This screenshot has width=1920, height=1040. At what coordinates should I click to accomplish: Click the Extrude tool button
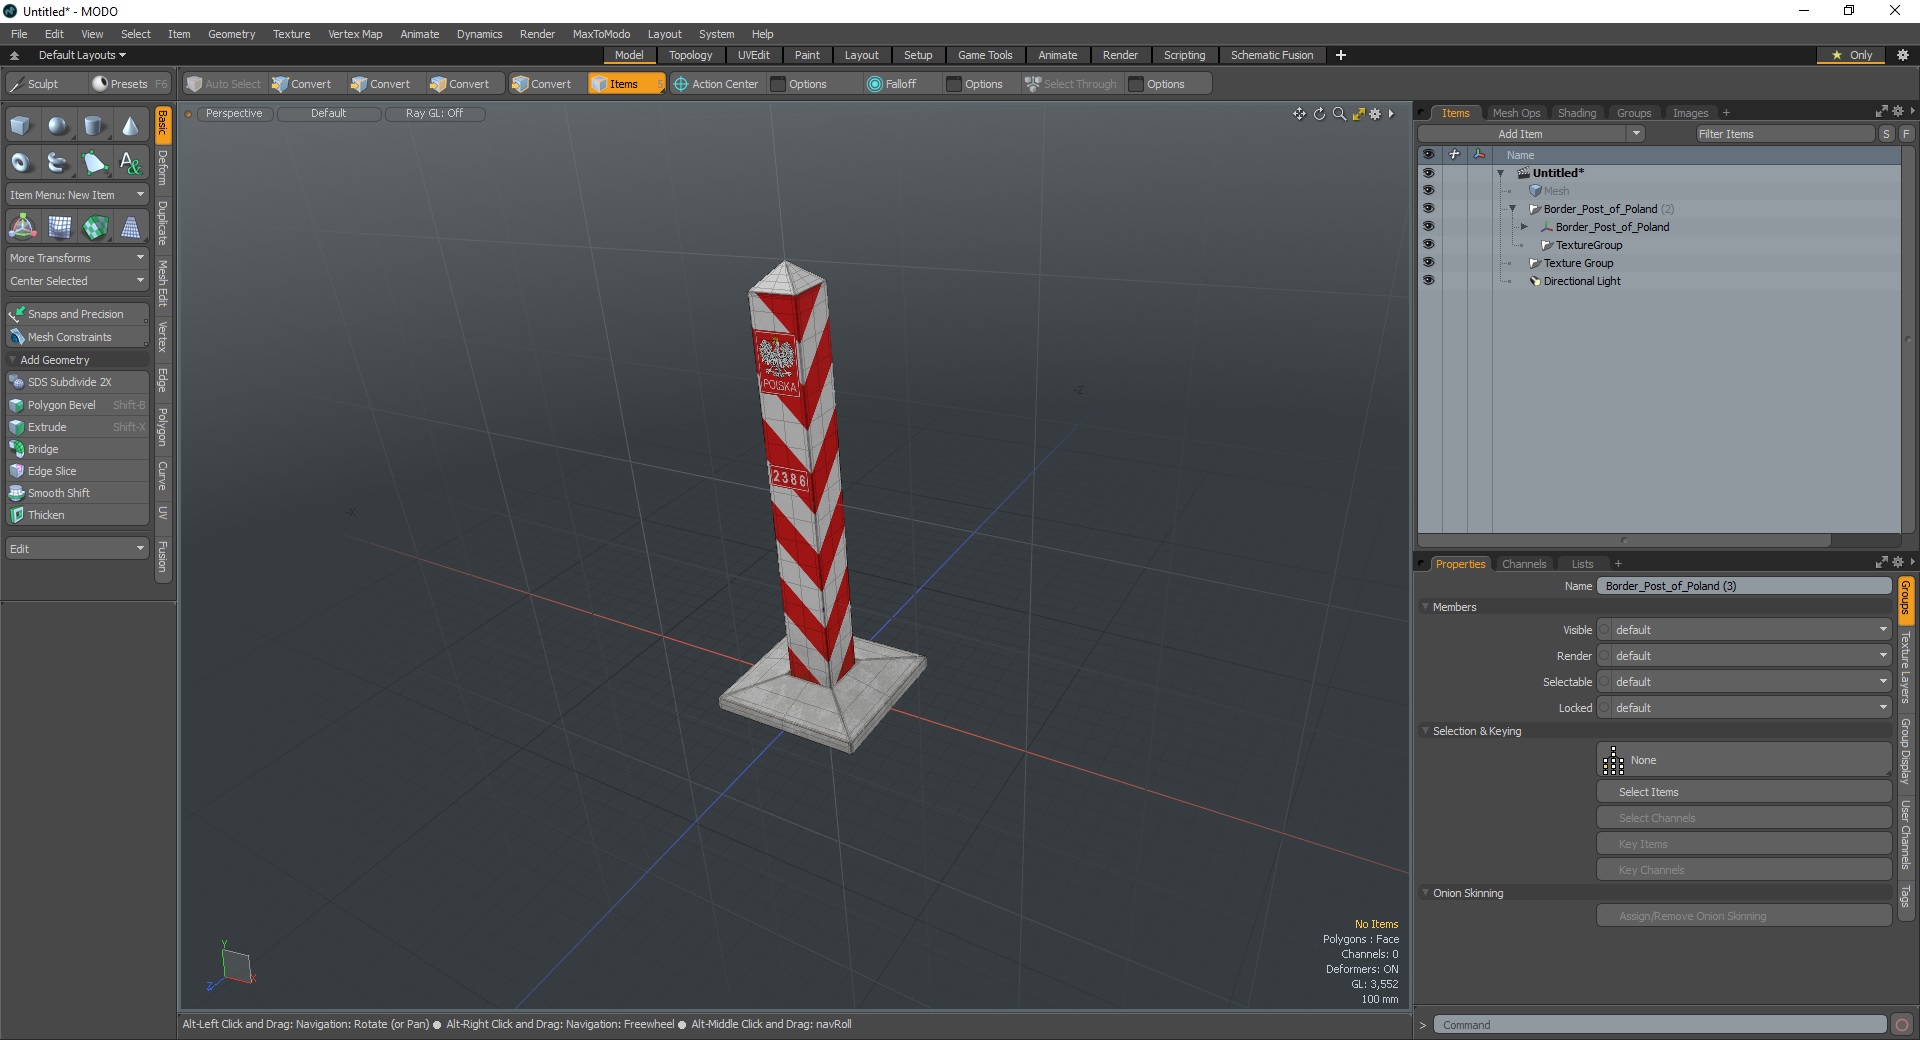click(x=77, y=427)
